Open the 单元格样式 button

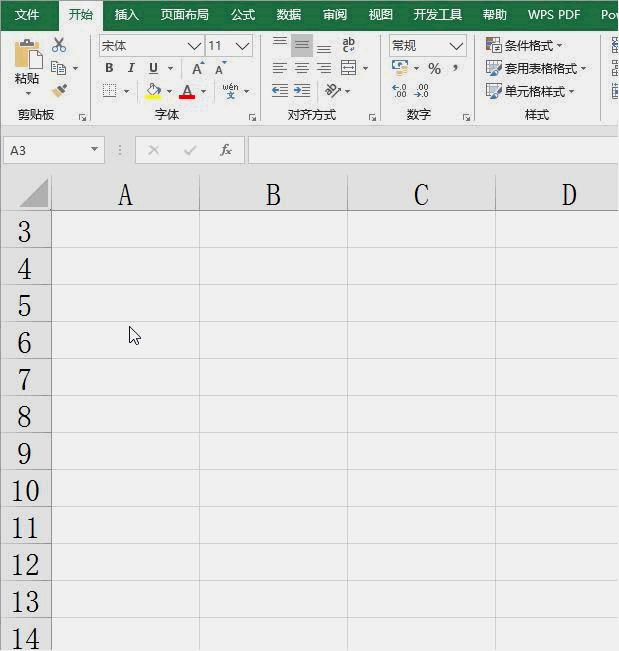529,91
